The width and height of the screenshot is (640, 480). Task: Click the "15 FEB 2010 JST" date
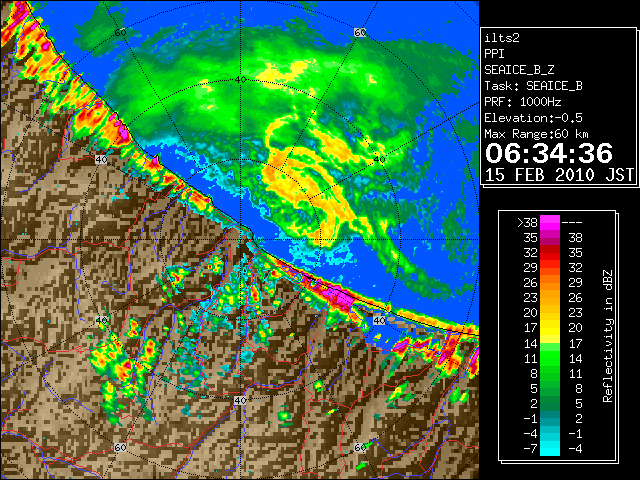coord(559,175)
